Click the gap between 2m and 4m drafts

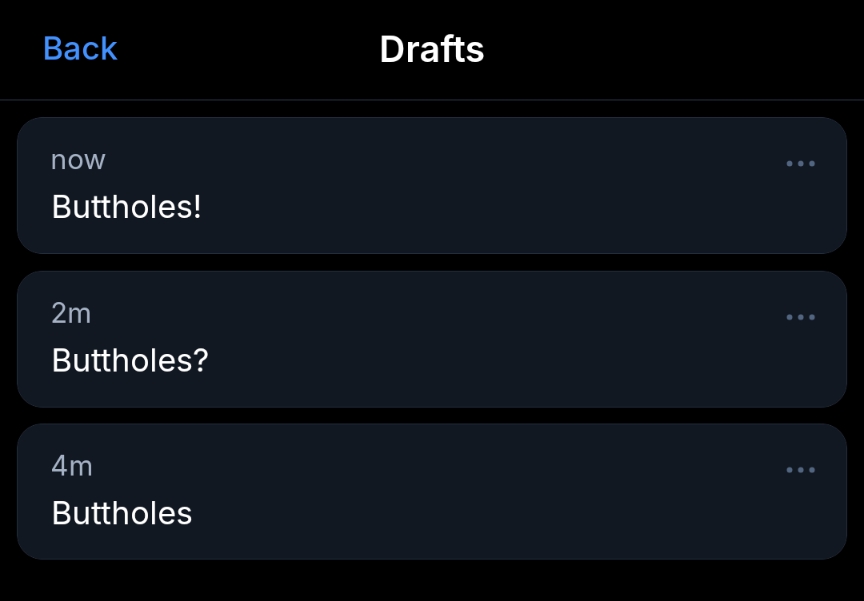432,416
